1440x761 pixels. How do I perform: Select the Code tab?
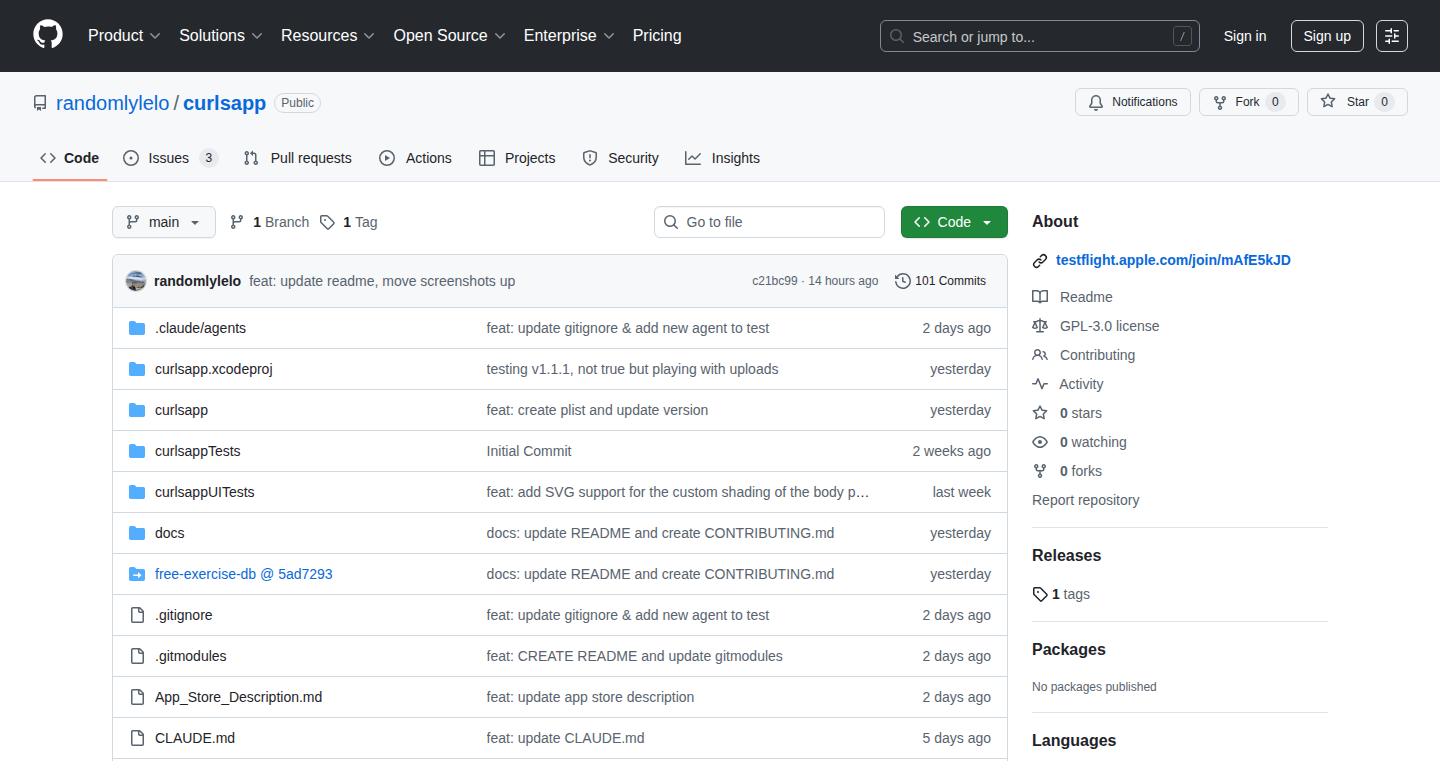coord(70,158)
